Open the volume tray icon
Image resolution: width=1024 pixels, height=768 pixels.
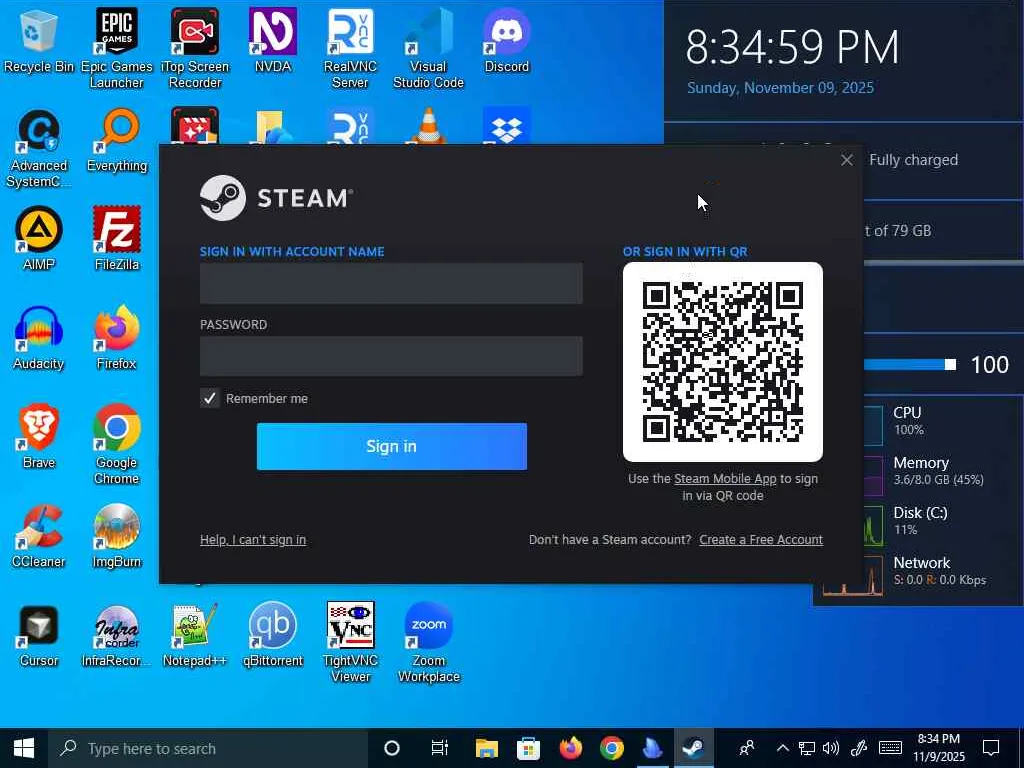[831, 748]
